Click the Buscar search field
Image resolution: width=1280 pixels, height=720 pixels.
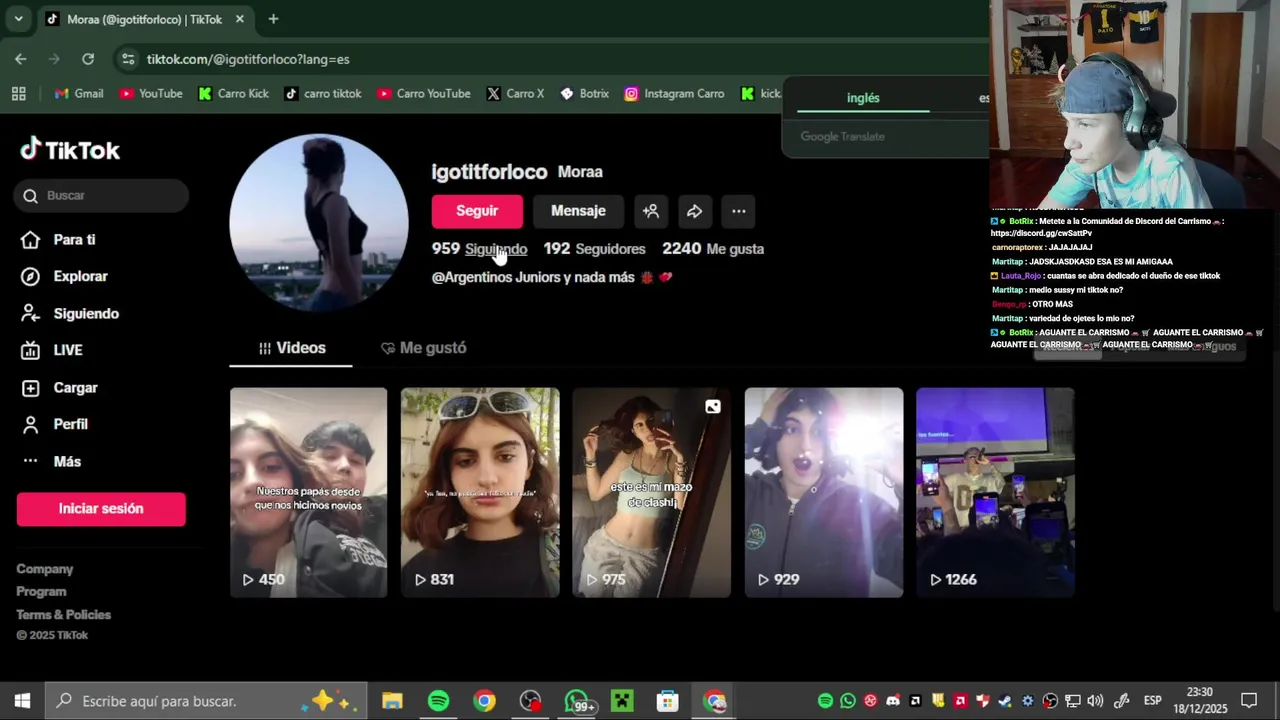pyautogui.click(x=101, y=195)
